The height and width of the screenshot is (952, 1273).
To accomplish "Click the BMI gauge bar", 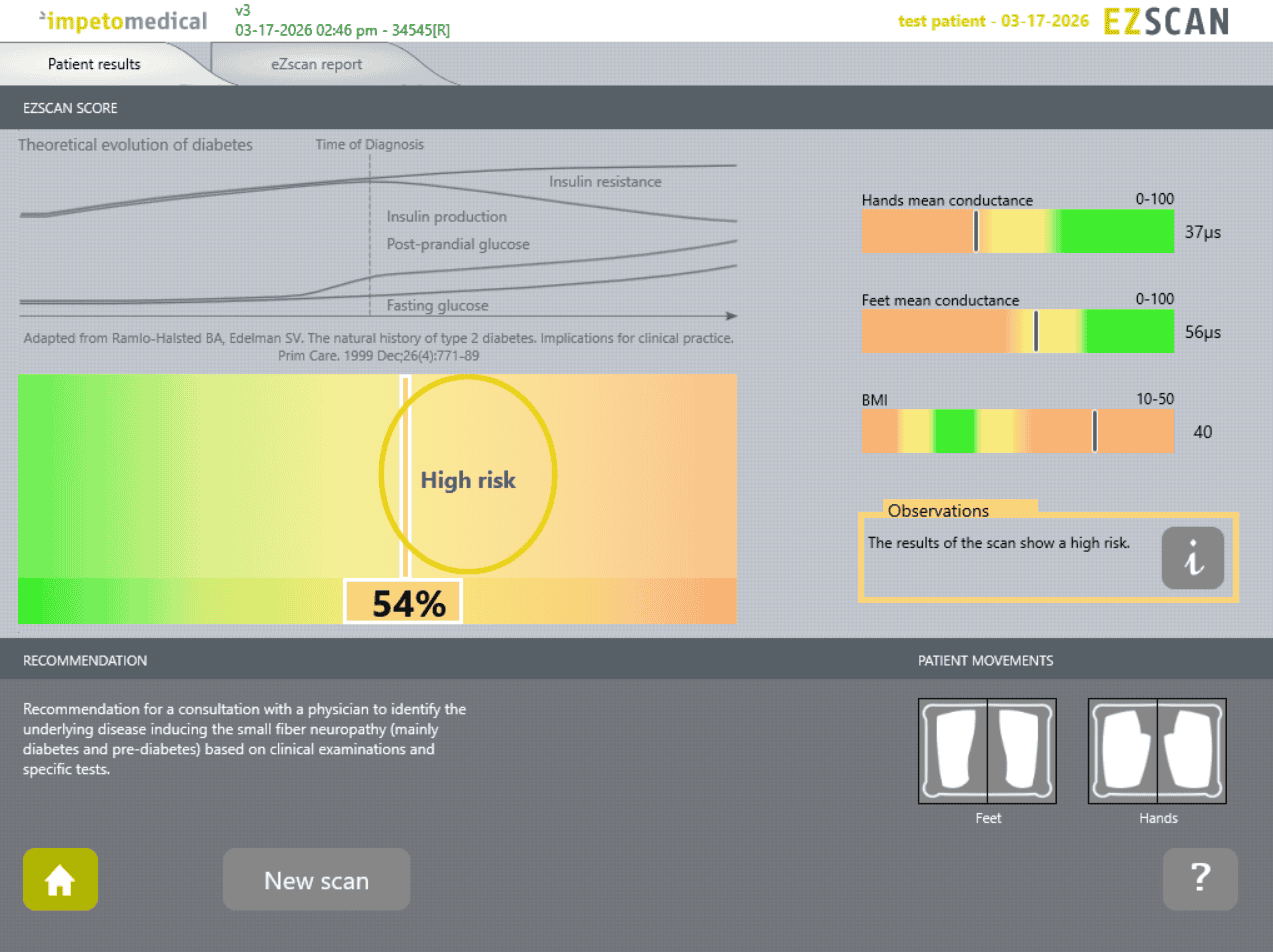I will tap(1017, 432).
